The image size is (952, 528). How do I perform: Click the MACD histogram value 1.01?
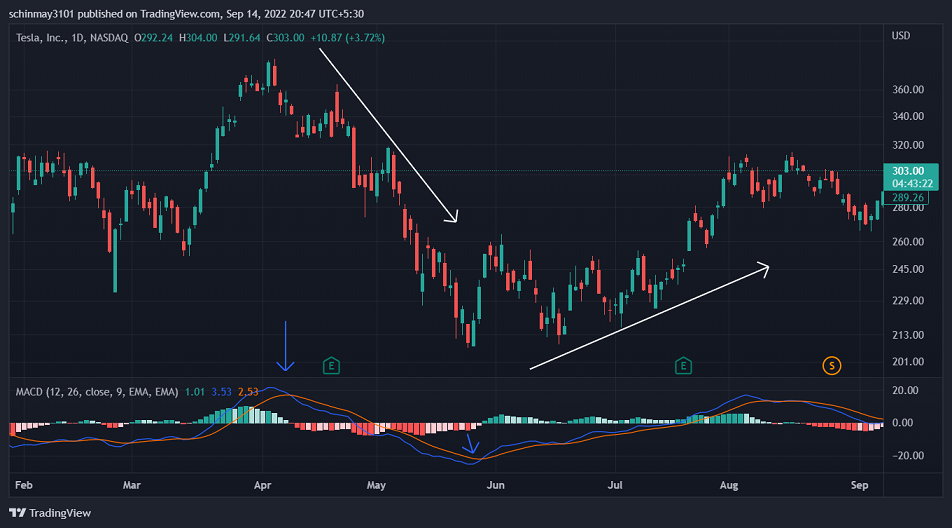[x=195, y=392]
